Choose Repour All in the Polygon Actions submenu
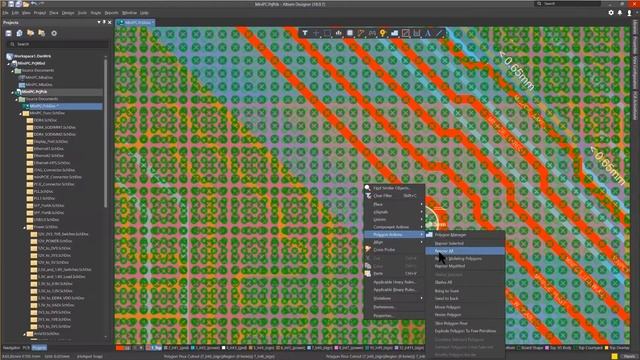 pyautogui.click(x=465, y=251)
